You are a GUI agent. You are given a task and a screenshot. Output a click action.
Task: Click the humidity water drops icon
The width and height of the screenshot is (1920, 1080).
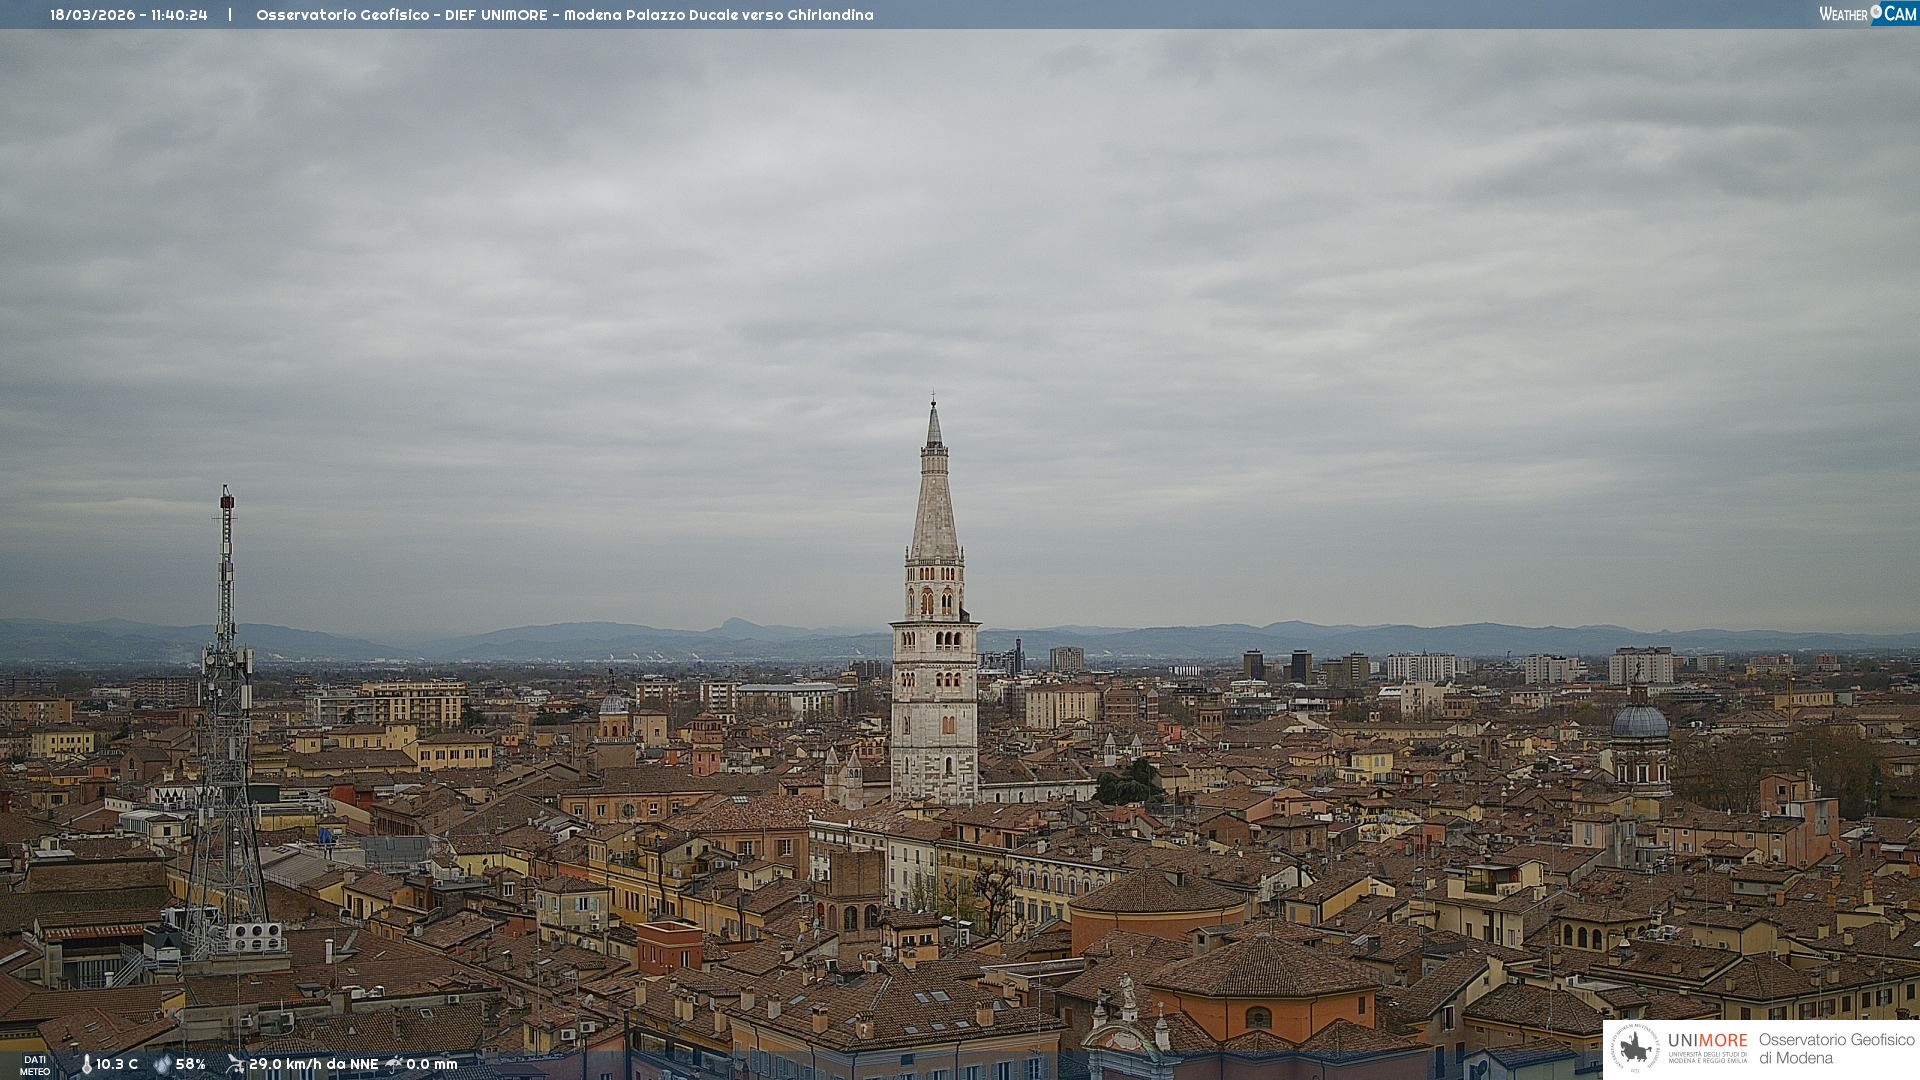pyautogui.click(x=162, y=1064)
